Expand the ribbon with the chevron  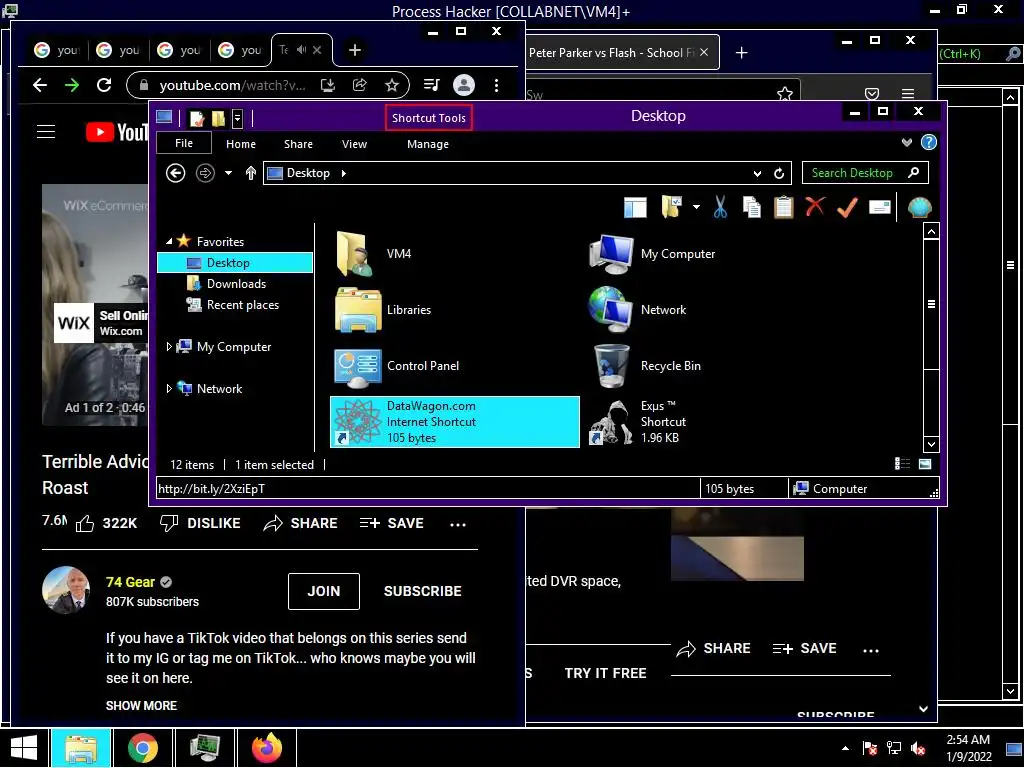point(906,142)
